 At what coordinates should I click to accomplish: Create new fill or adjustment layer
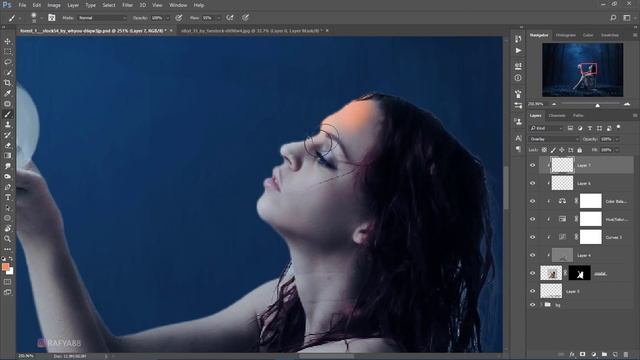[x=593, y=354]
